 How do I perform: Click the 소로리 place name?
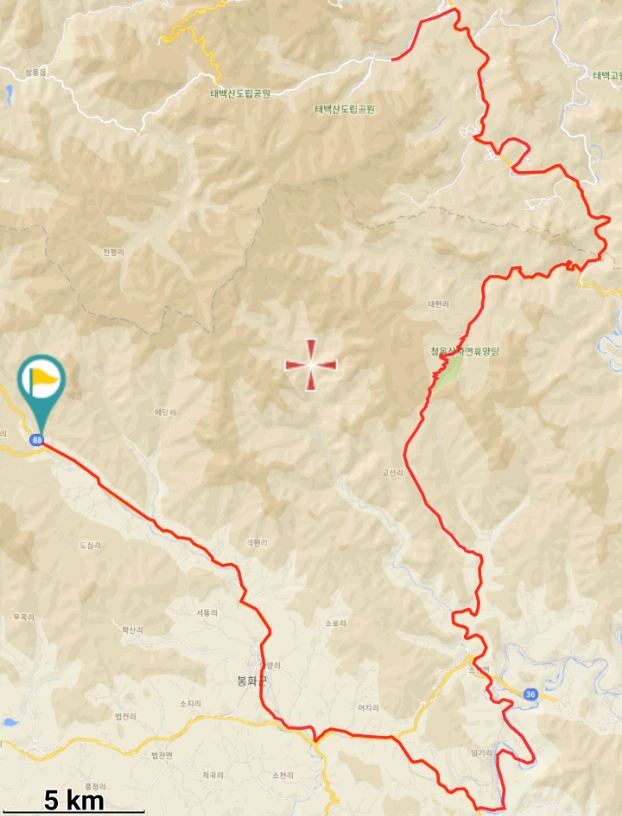click(335, 623)
